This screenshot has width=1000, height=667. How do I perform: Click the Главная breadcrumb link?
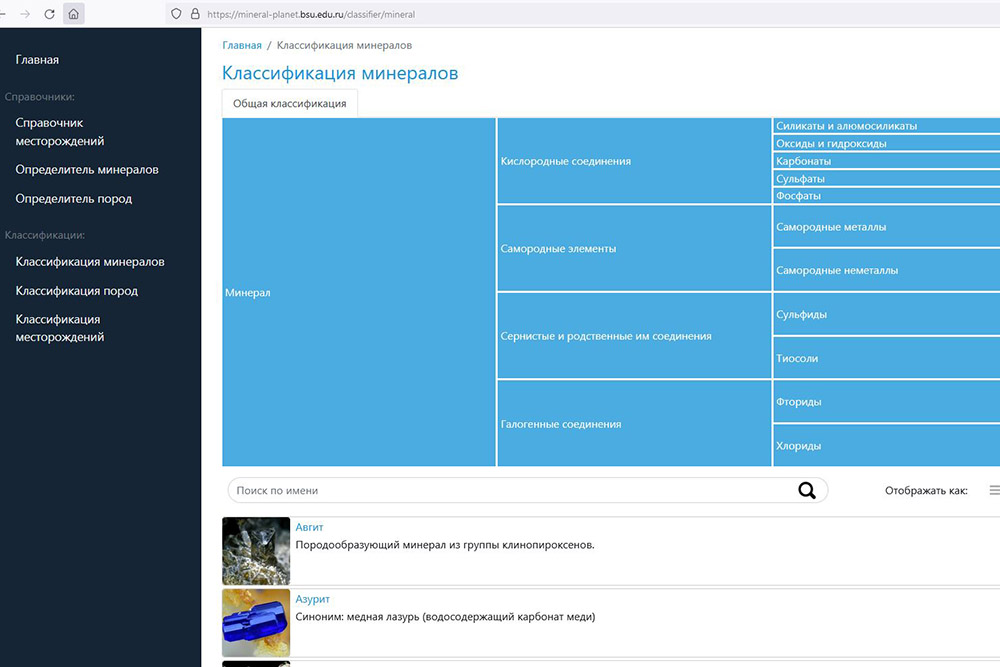pos(242,45)
